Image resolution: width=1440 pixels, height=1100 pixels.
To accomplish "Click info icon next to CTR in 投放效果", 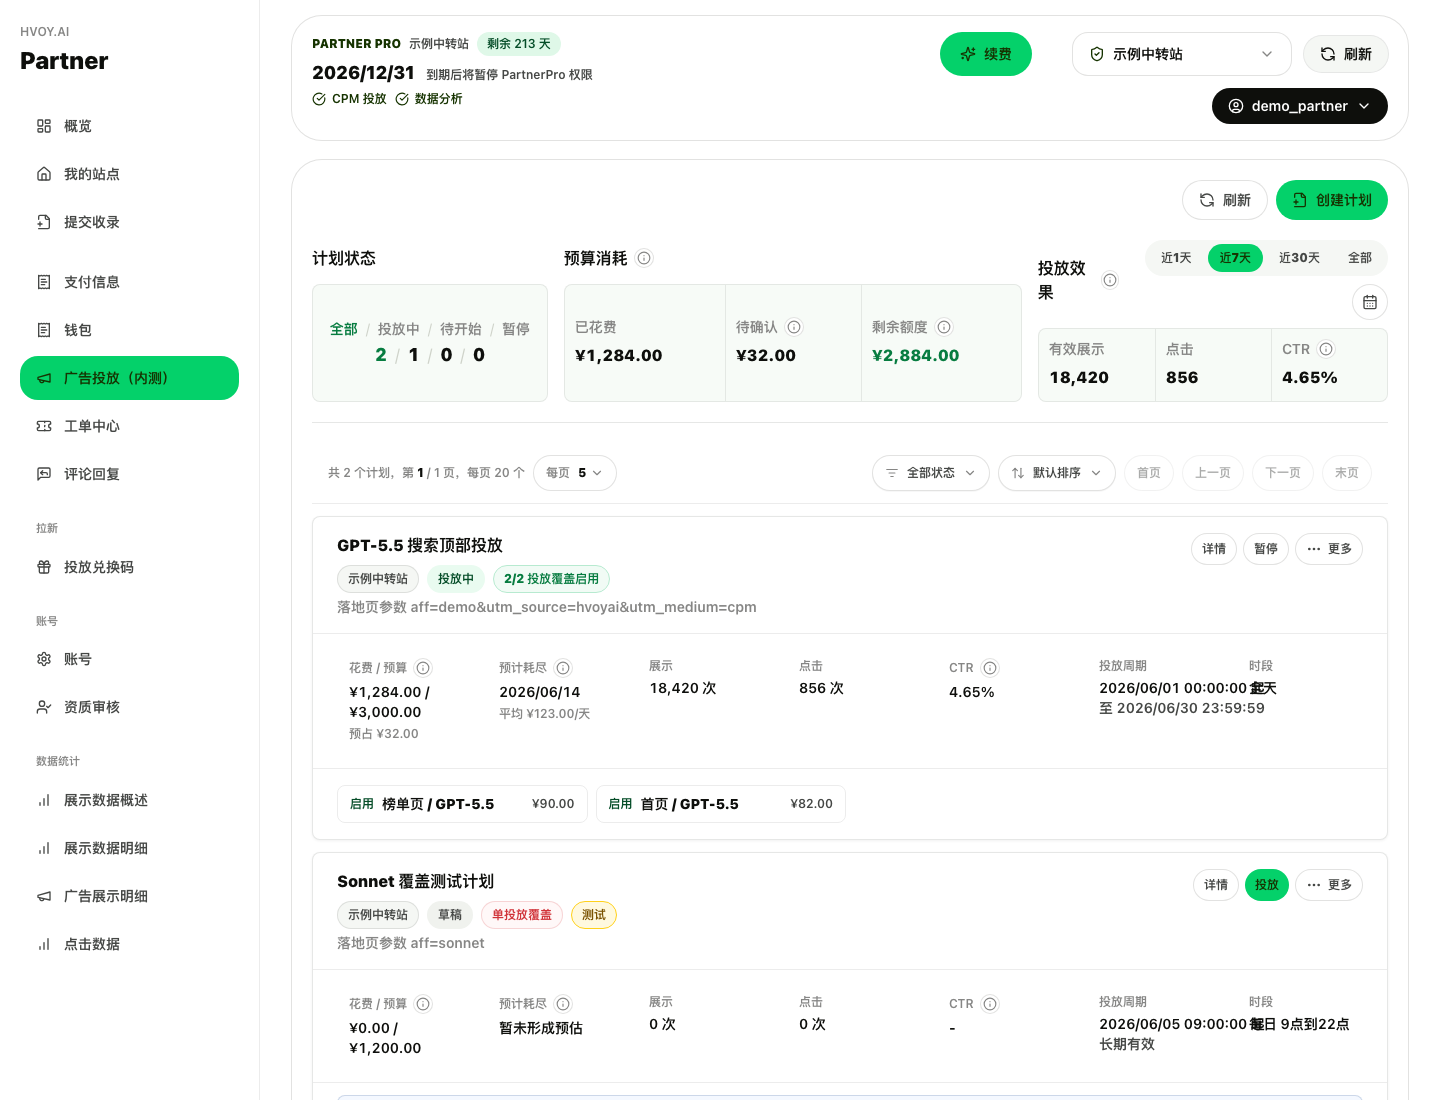I will [1326, 349].
